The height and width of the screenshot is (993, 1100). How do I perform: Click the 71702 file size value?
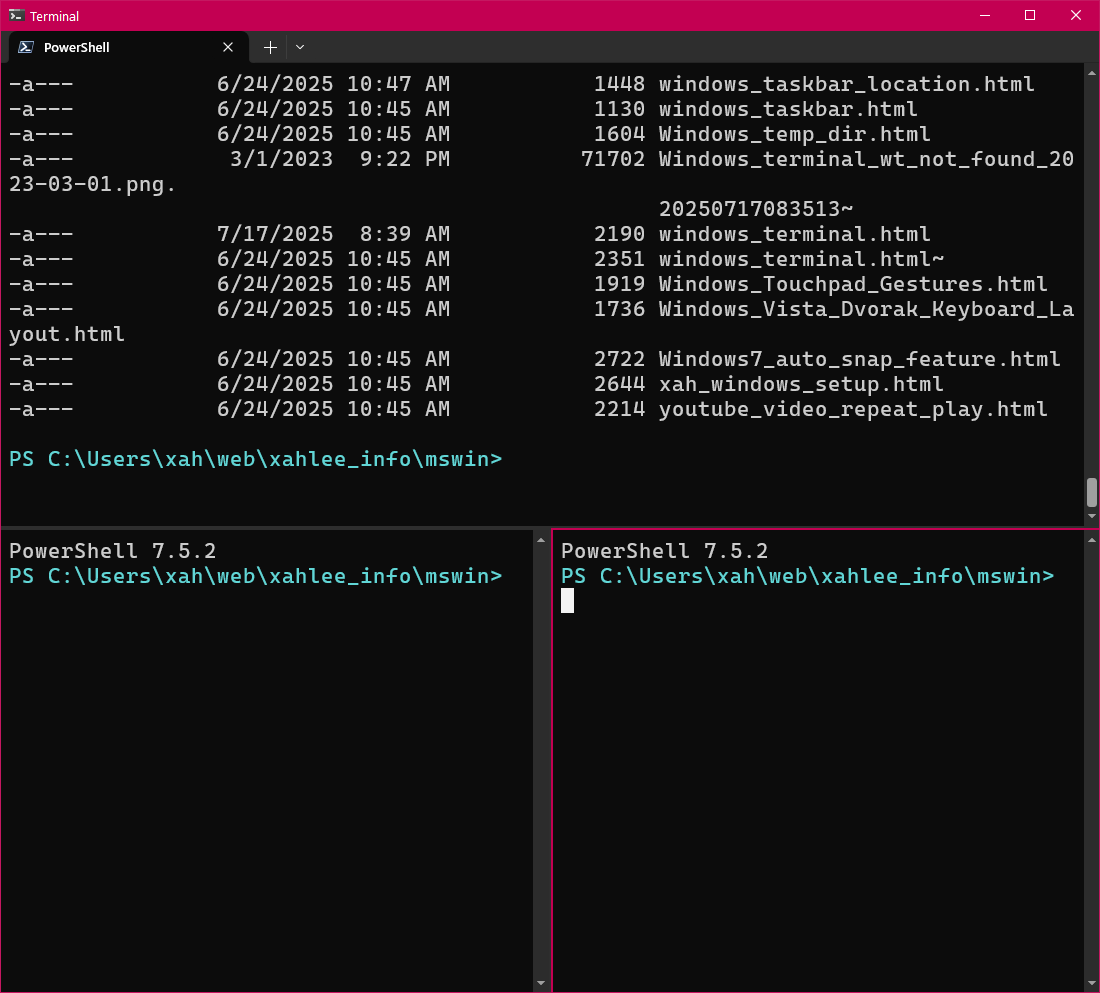(x=612, y=159)
